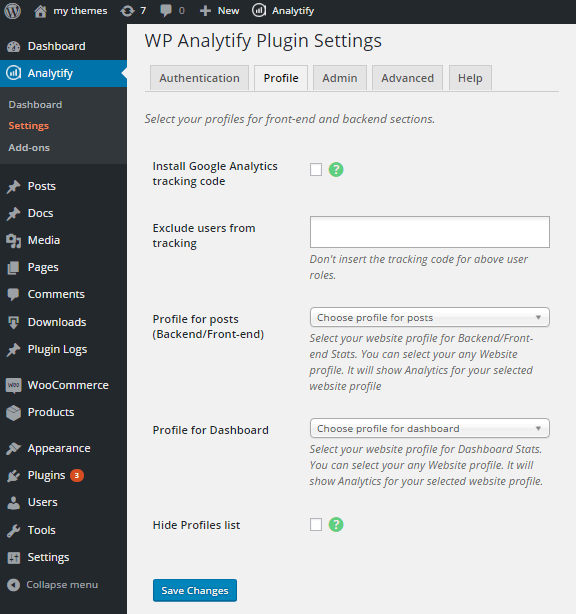Expand Choose profile for posts dropdown
The width and height of the screenshot is (576, 614).
430,317
